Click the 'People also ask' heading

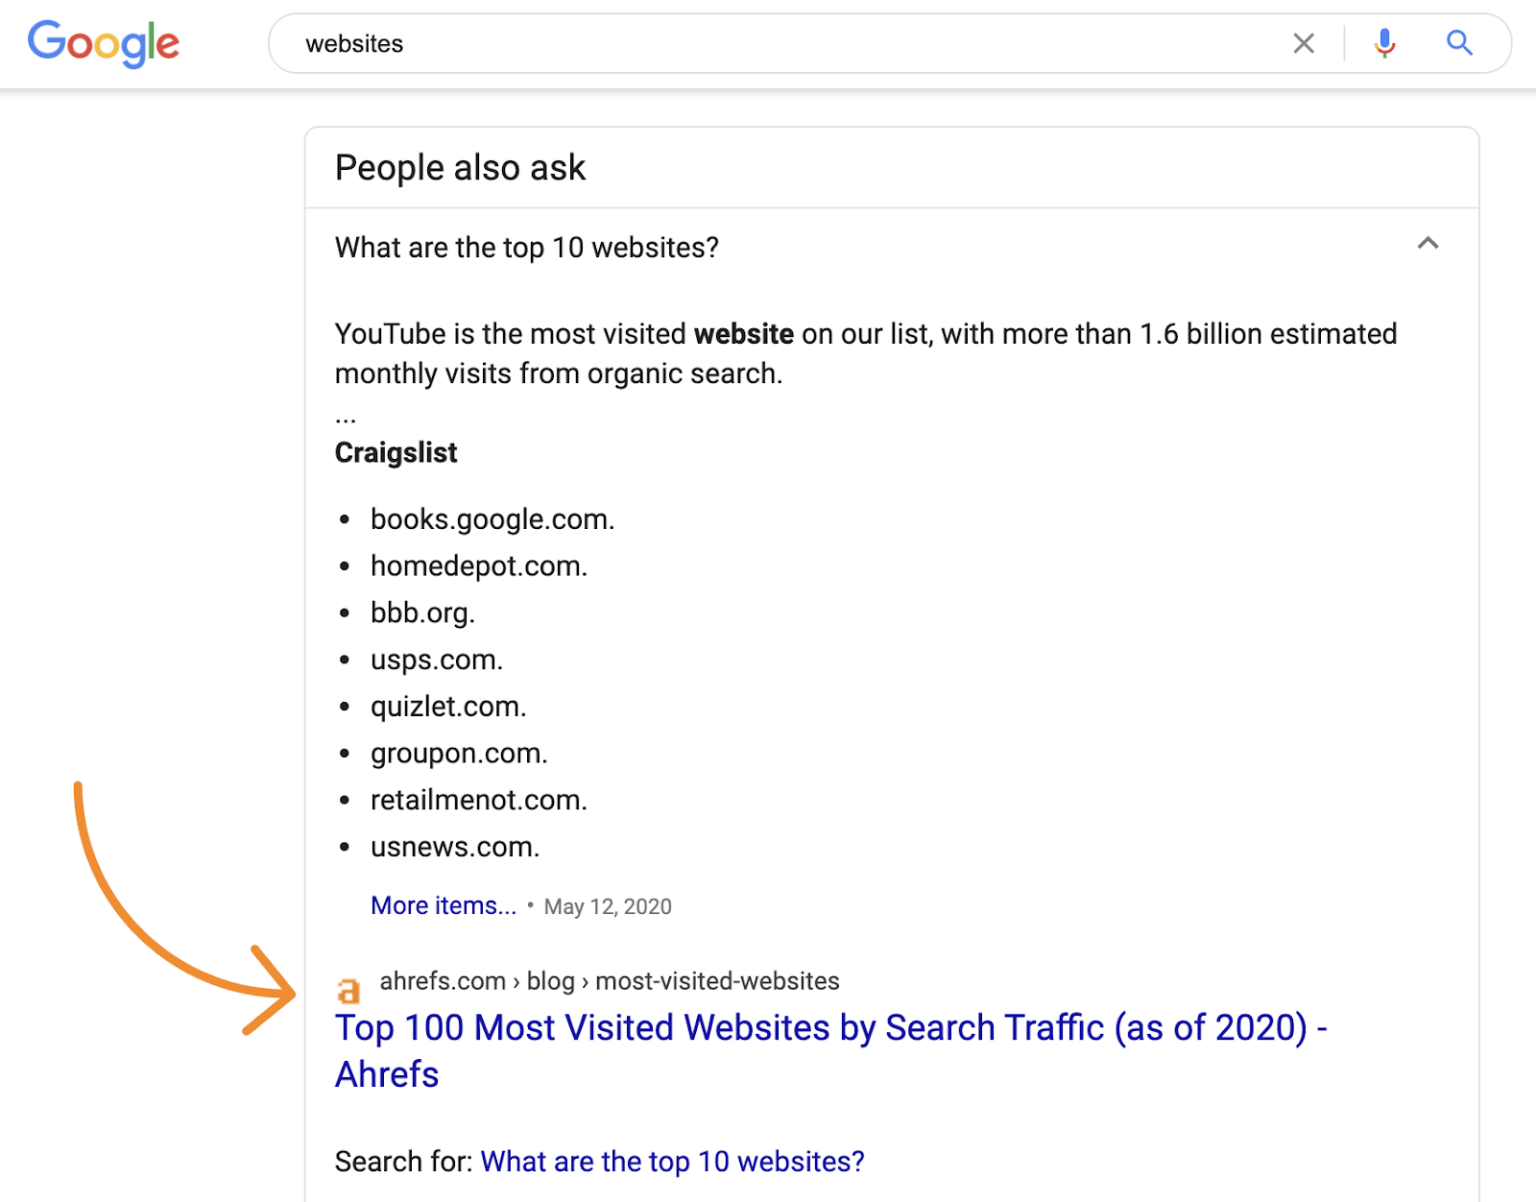(x=460, y=168)
